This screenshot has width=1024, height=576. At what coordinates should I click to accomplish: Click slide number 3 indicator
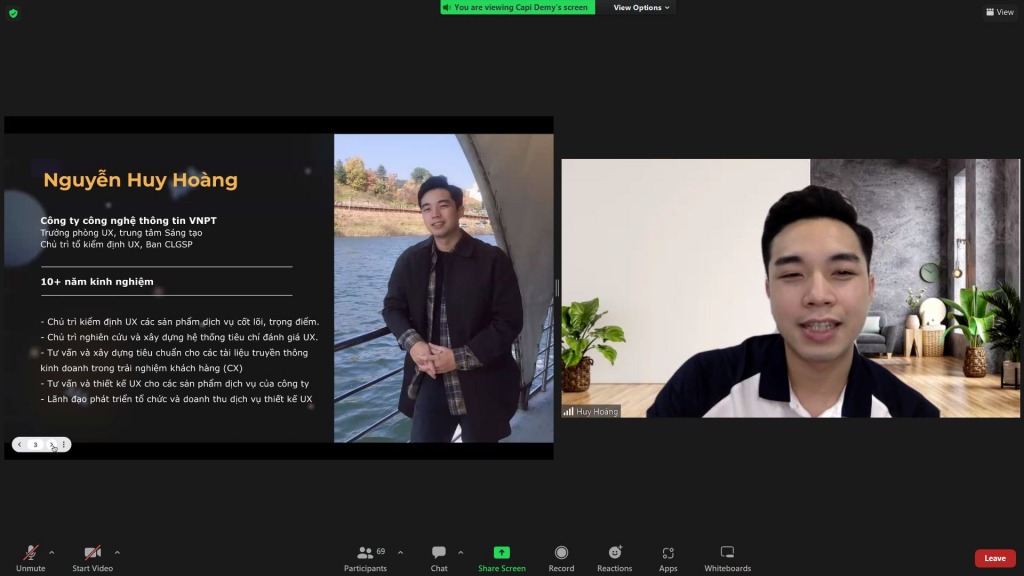35,445
